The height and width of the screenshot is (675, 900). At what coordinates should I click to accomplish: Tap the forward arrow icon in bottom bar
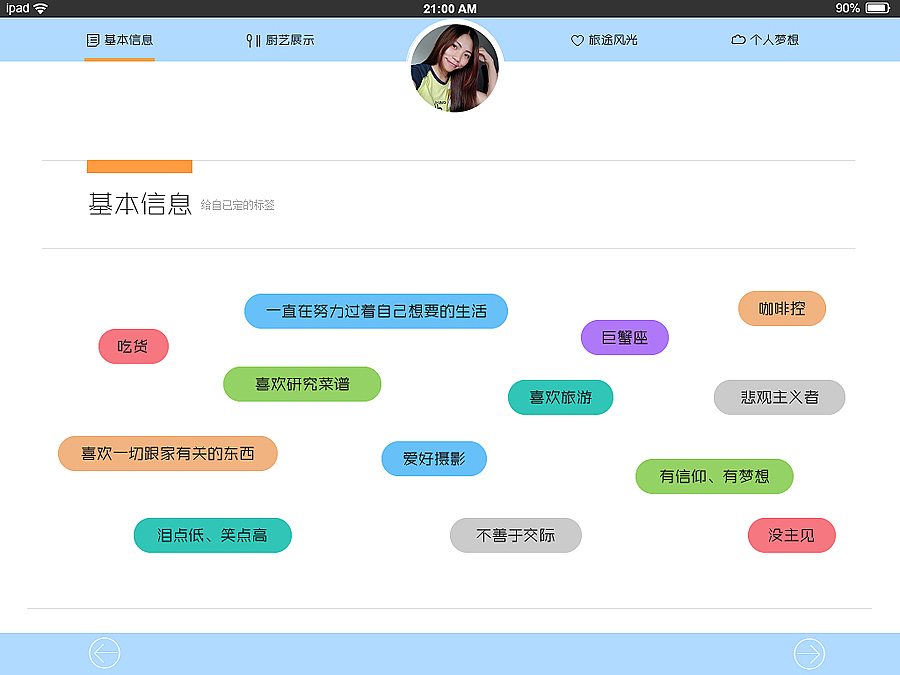[x=809, y=653]
